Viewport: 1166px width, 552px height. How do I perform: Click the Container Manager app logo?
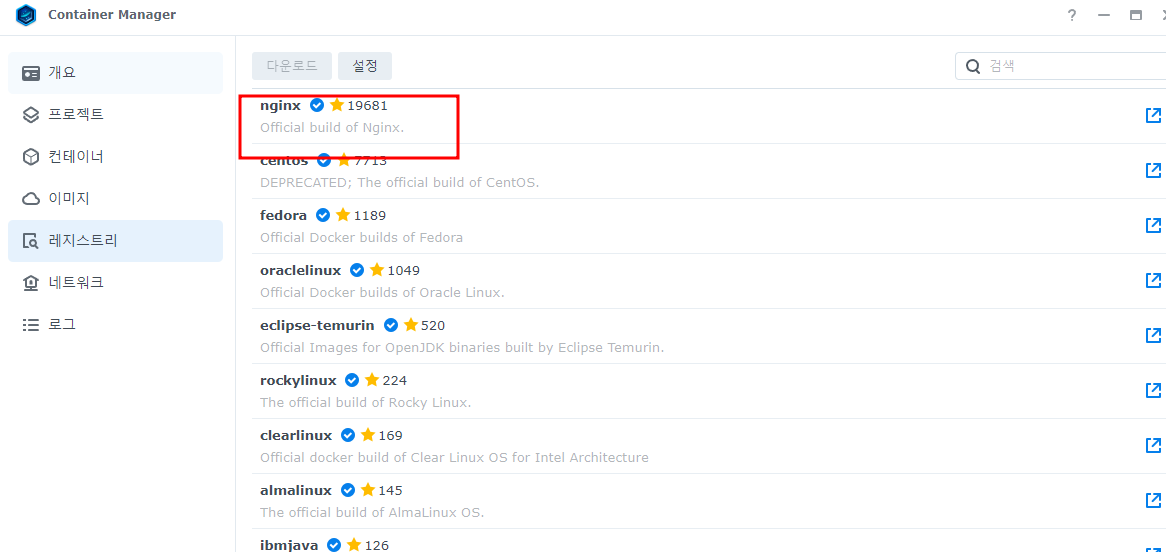click(x=26, y=15)
